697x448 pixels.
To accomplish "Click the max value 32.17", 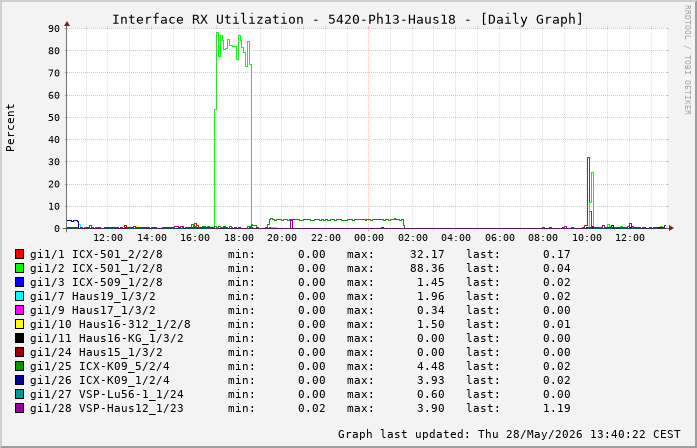I will pyautogui.click(x=427, y=254).
